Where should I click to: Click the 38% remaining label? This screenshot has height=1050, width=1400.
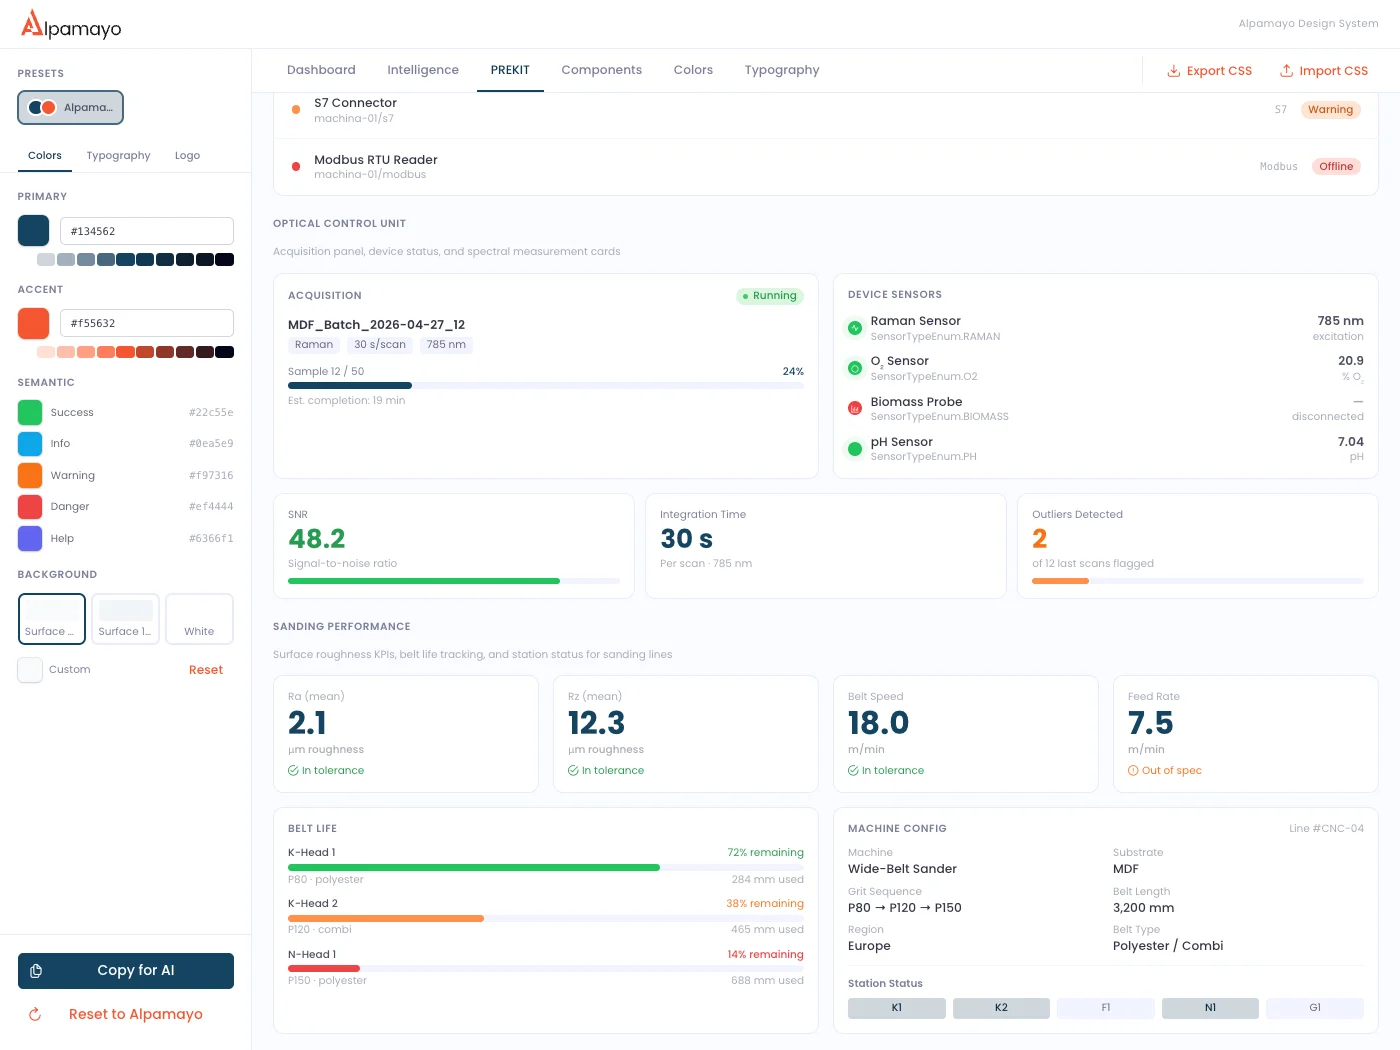[765, 904]
